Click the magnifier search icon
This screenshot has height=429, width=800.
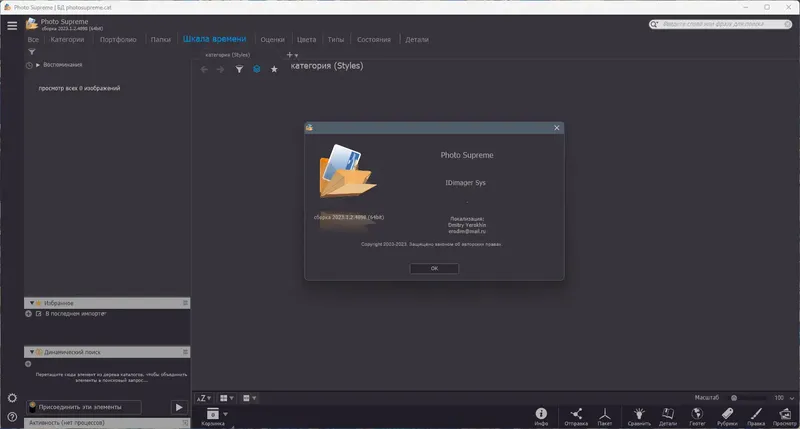[654, 24]
